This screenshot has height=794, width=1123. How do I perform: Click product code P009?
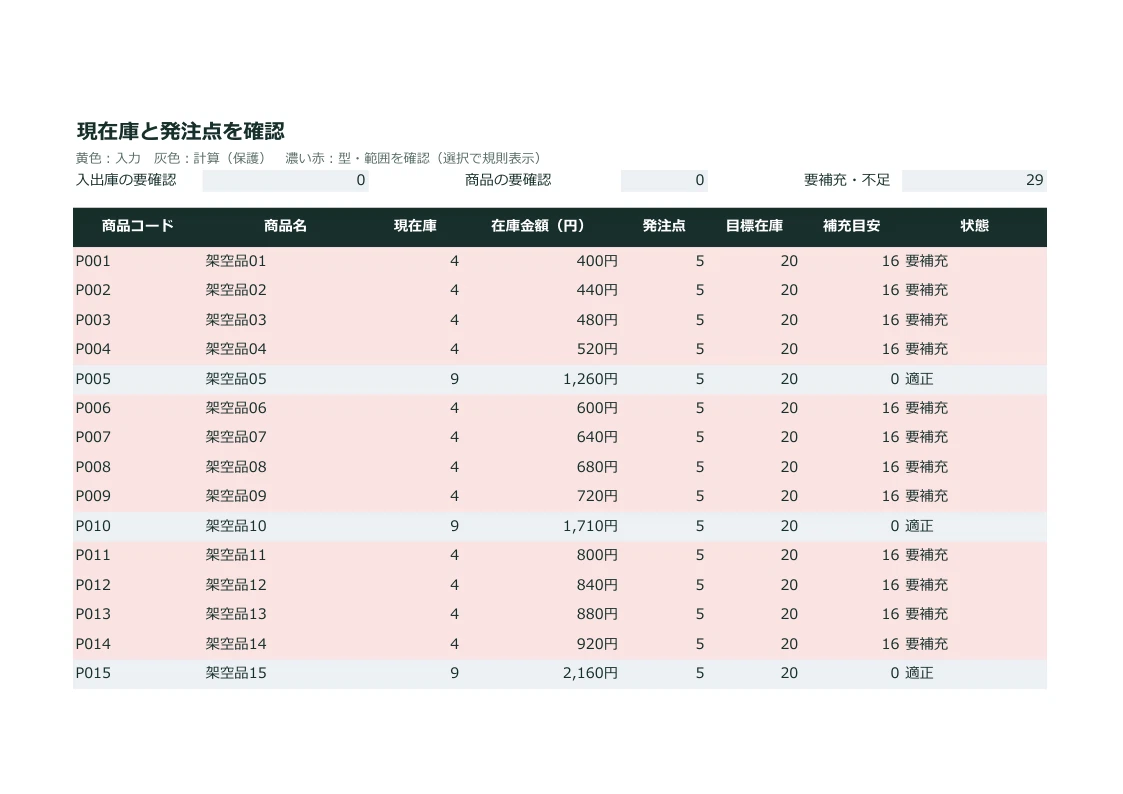point(93,496)
